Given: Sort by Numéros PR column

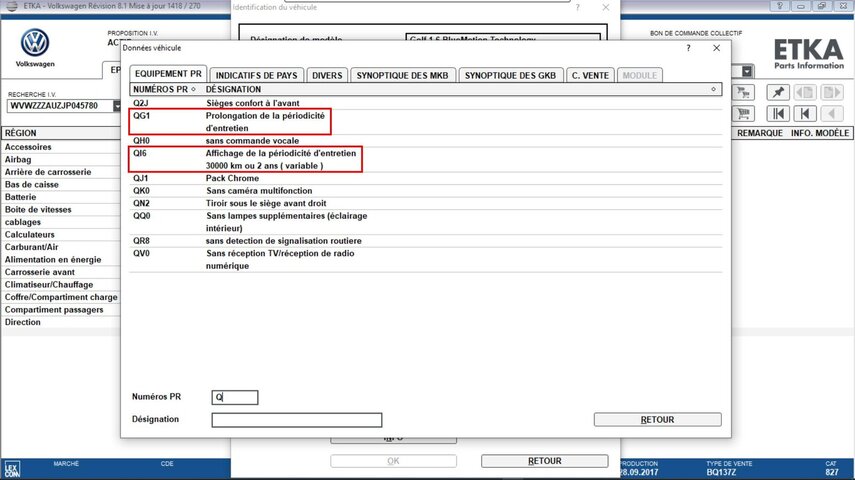Looking at the screenshot, I should tap(164, 89).
